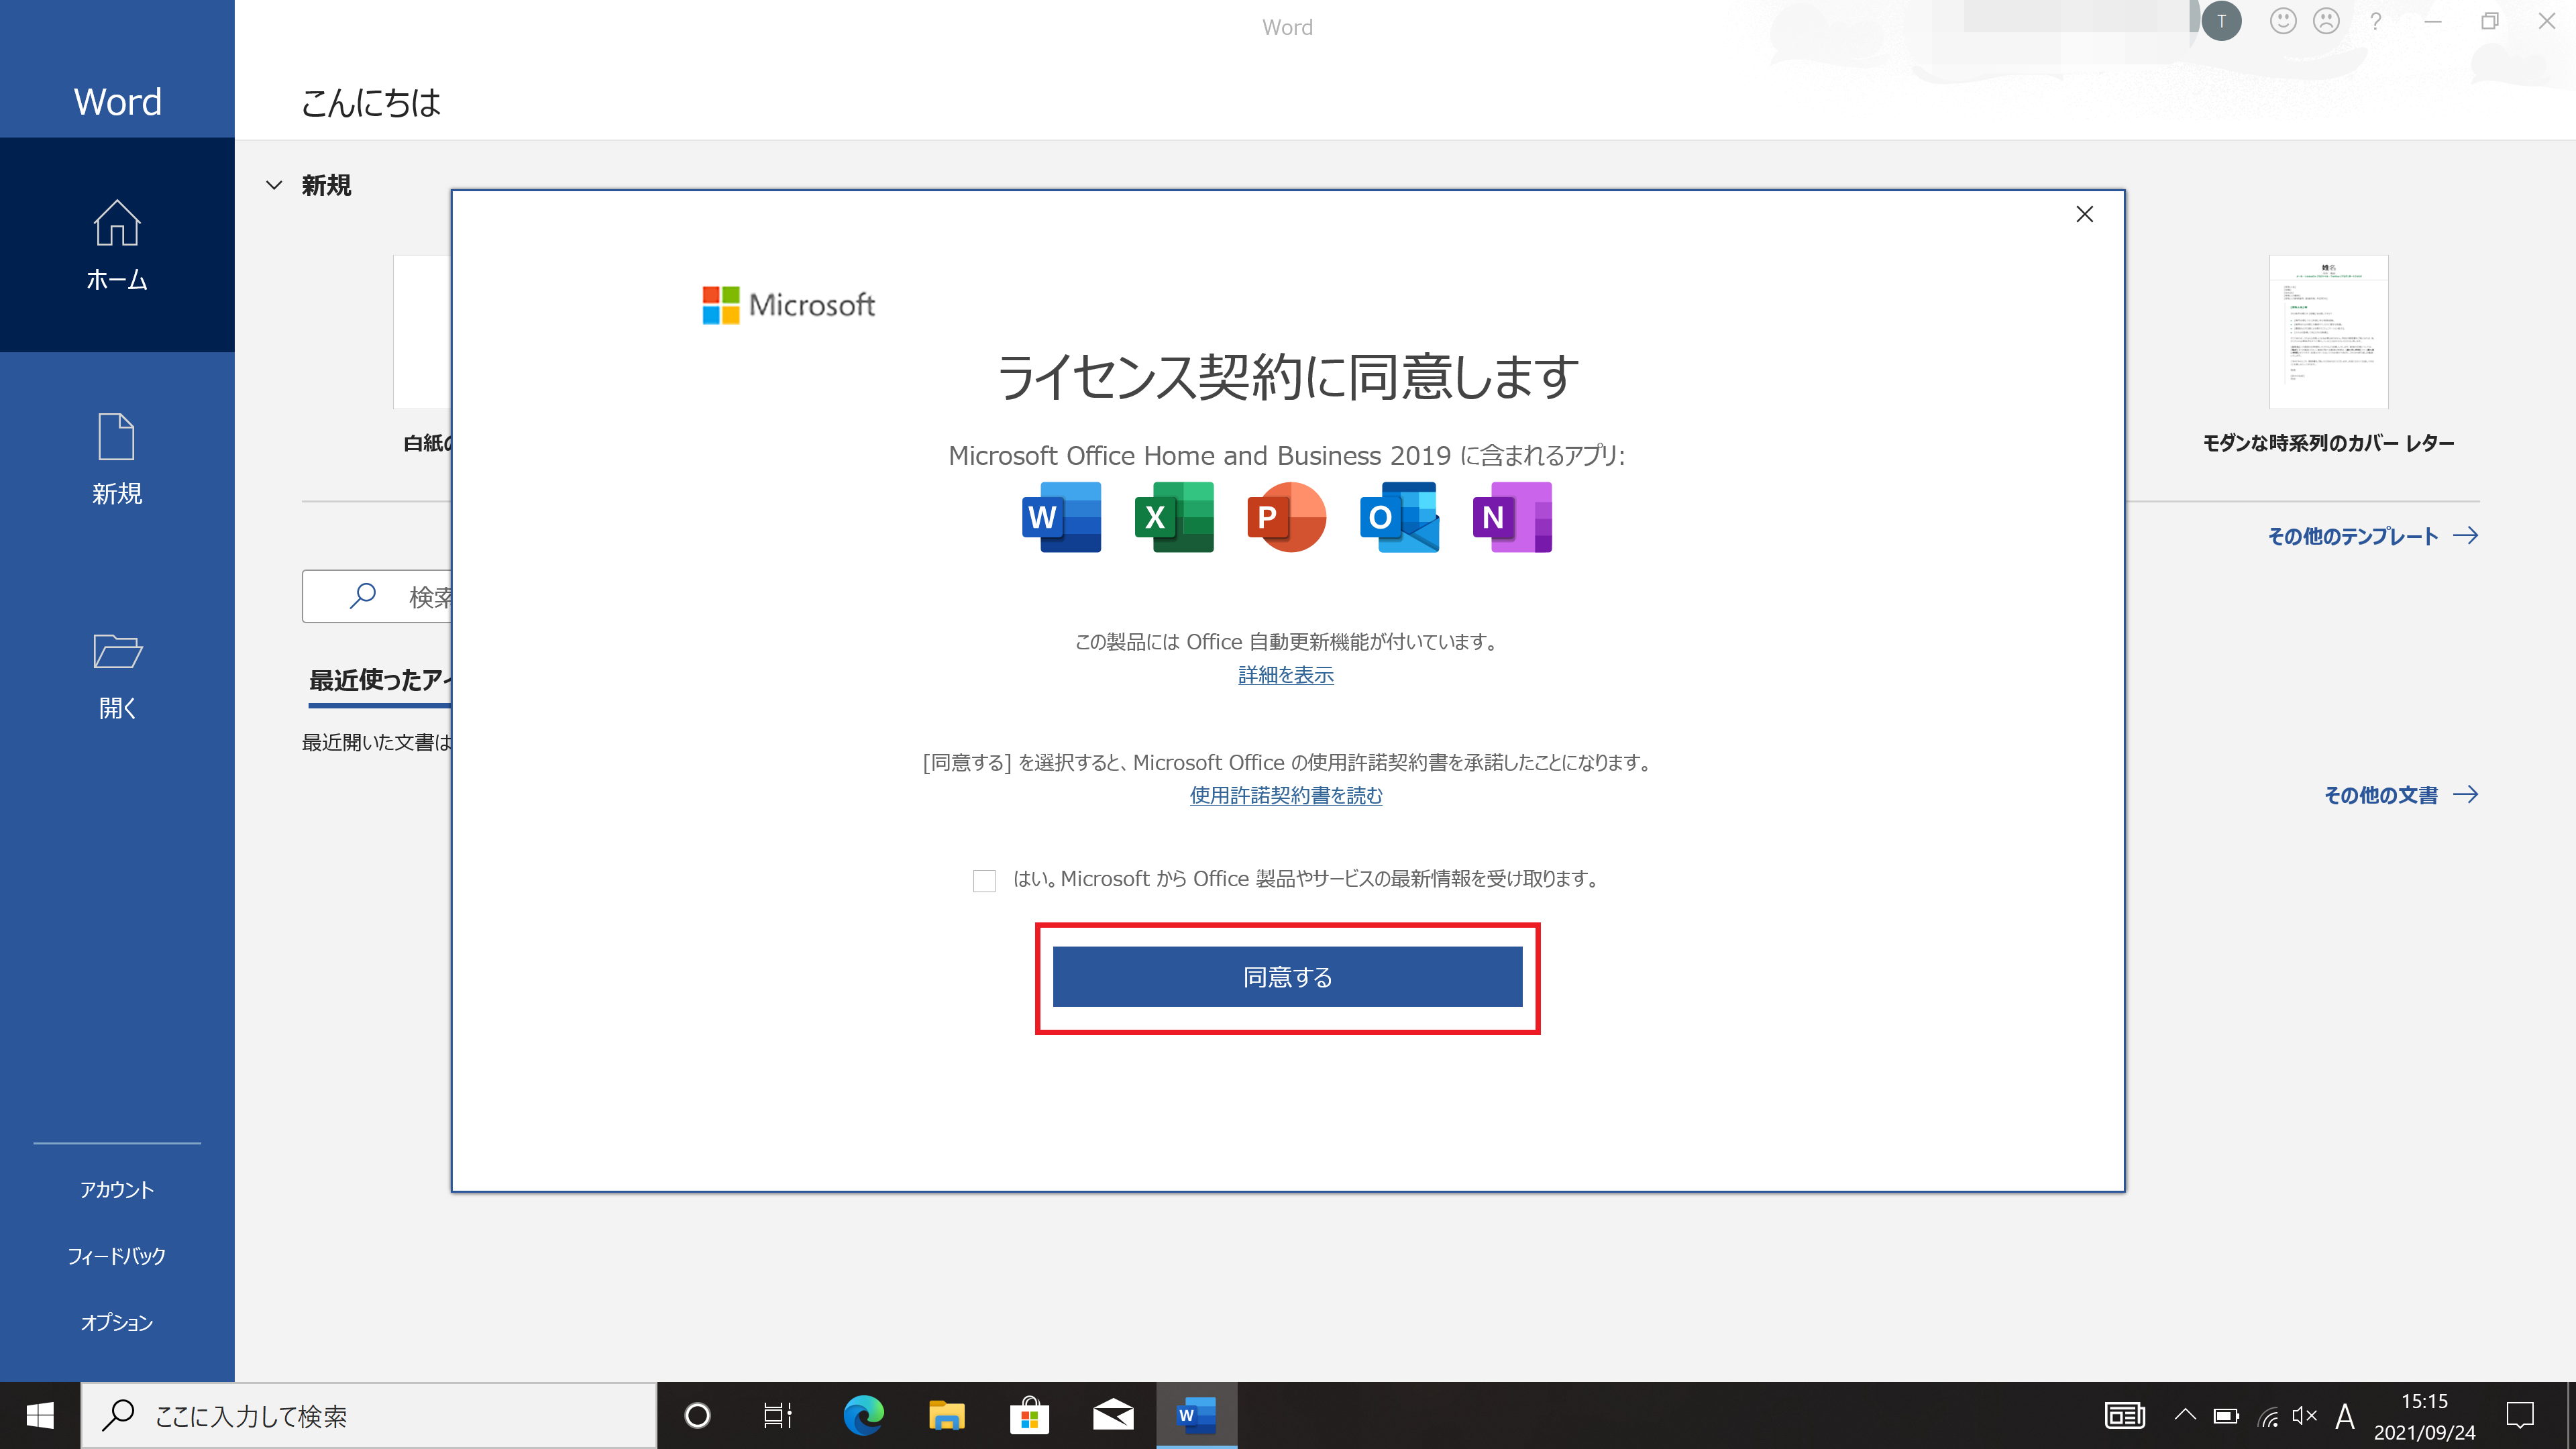
Task: Click the Excel app icon in license dialog
Action: pyautogui.click(x=1174, y=517)
